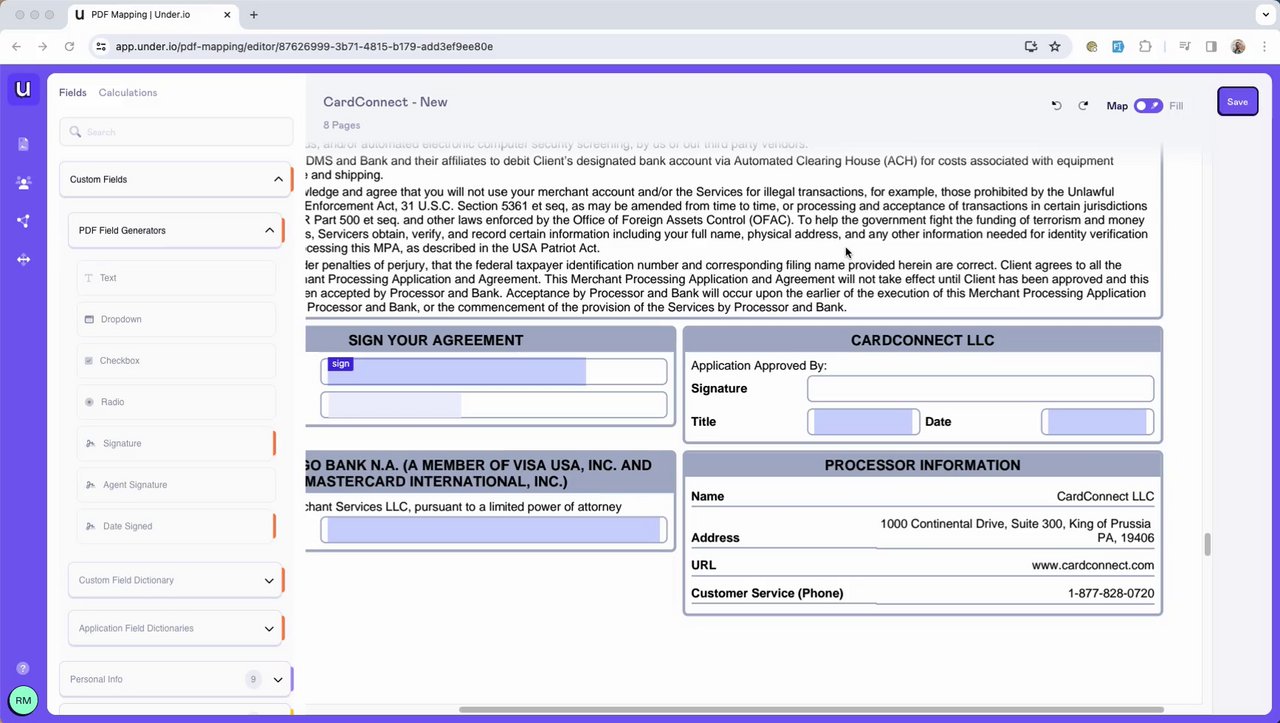Collapse the PDF Field Generators section
The height and width of the screenshot is (723, 1280).
coord(269,230)
